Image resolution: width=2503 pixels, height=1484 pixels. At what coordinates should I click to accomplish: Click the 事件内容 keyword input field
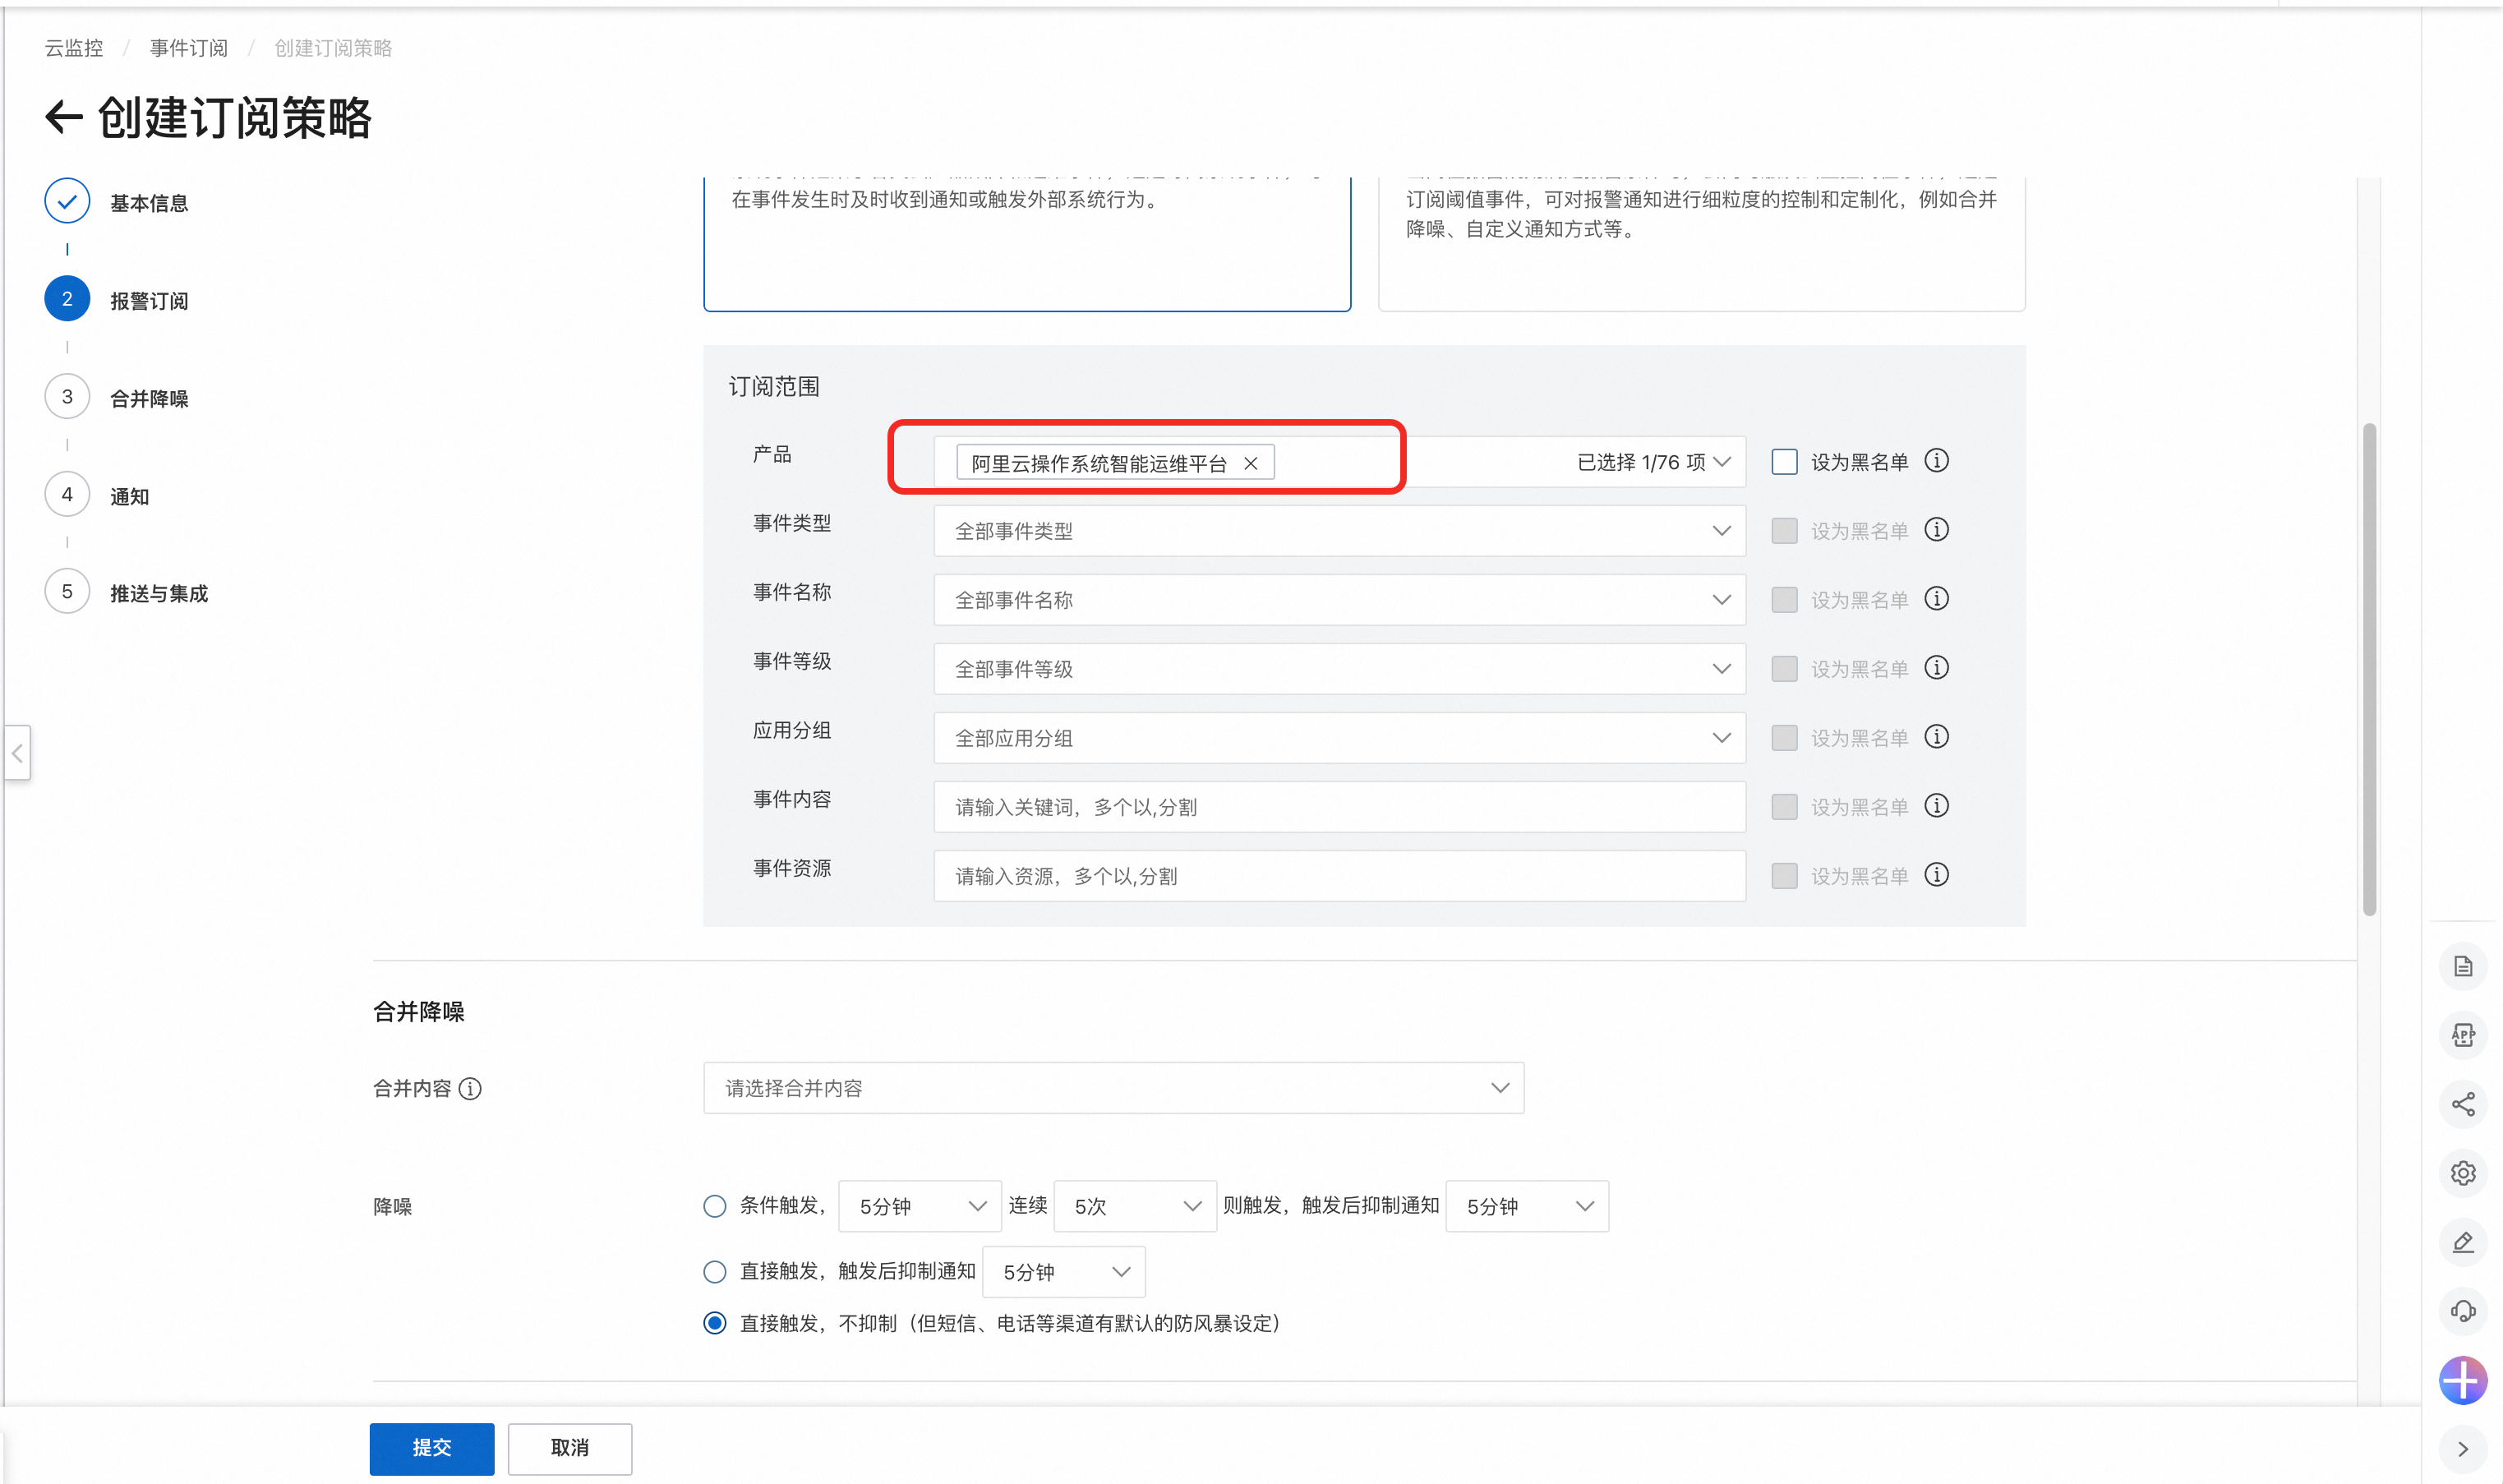point(1338,807)
